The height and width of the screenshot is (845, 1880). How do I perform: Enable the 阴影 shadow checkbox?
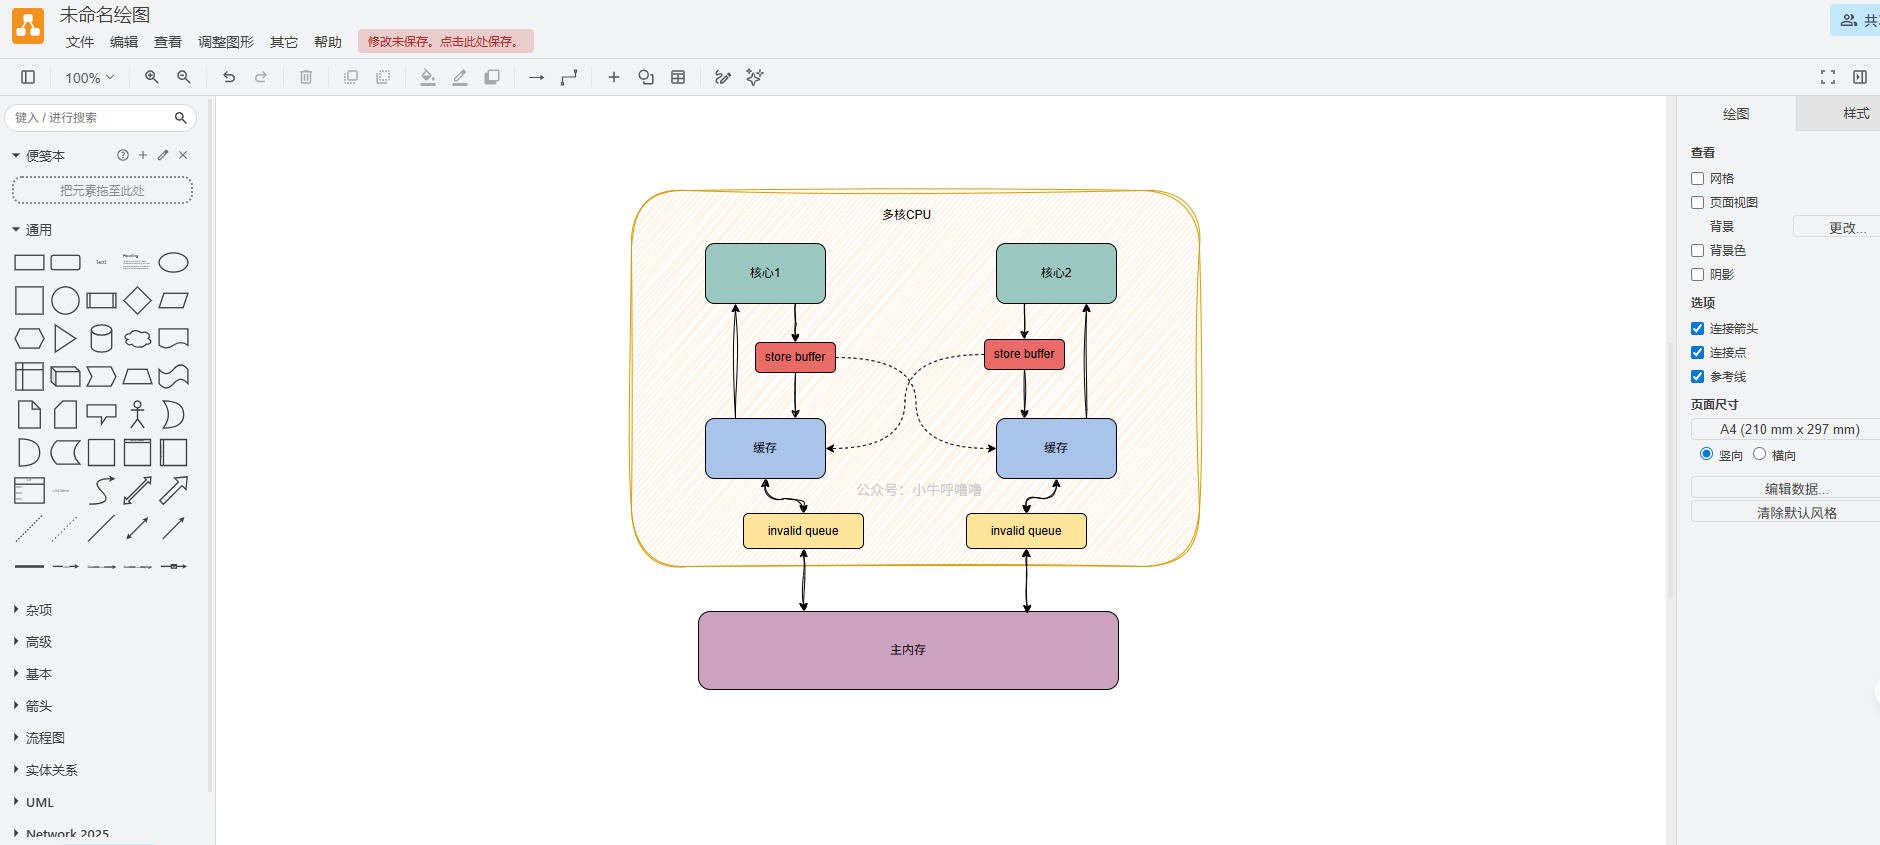pos(1697,275)
